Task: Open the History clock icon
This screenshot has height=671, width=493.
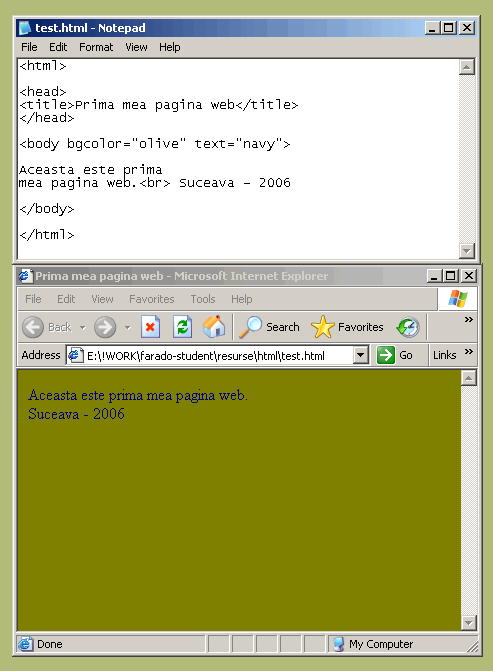Action: click(x=408, y=327)
